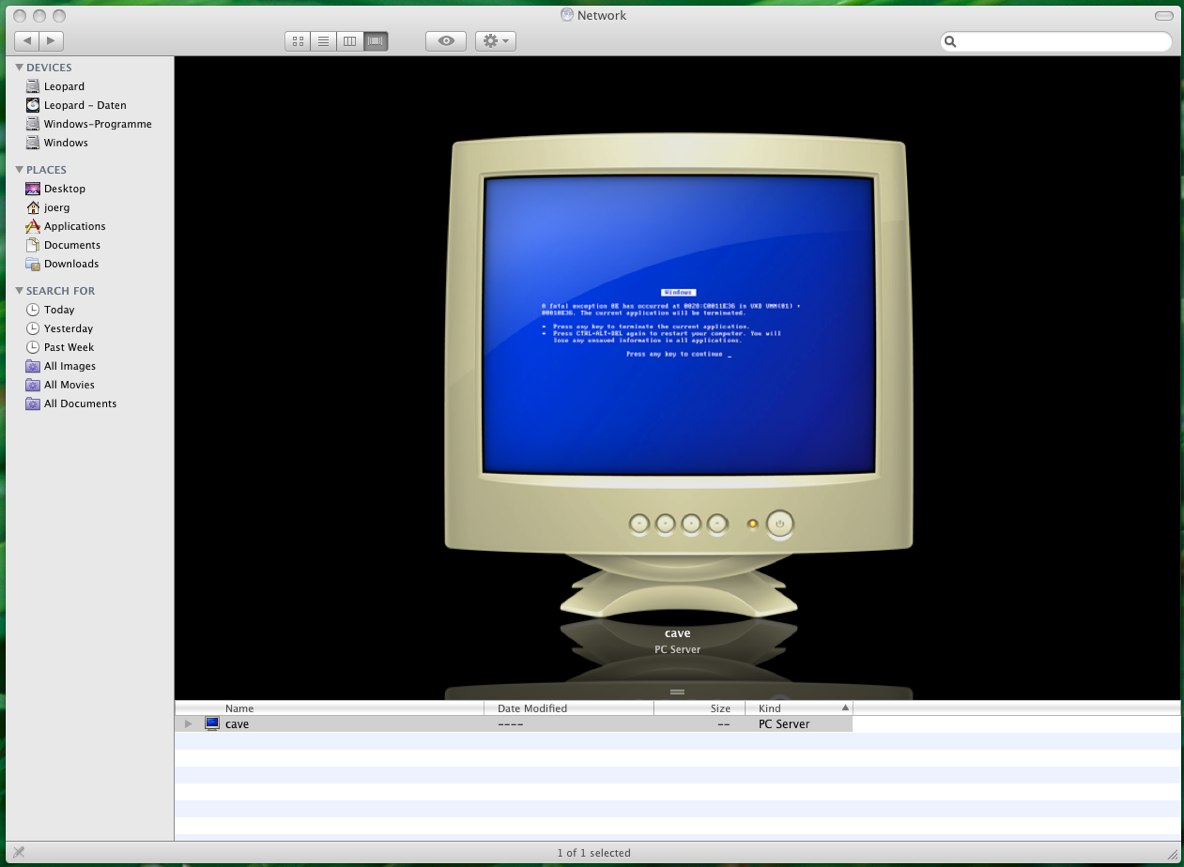The height and width of the screenshot is (867, 1184).
Task: Open the Downloads folder
Action: click(70, 263)
